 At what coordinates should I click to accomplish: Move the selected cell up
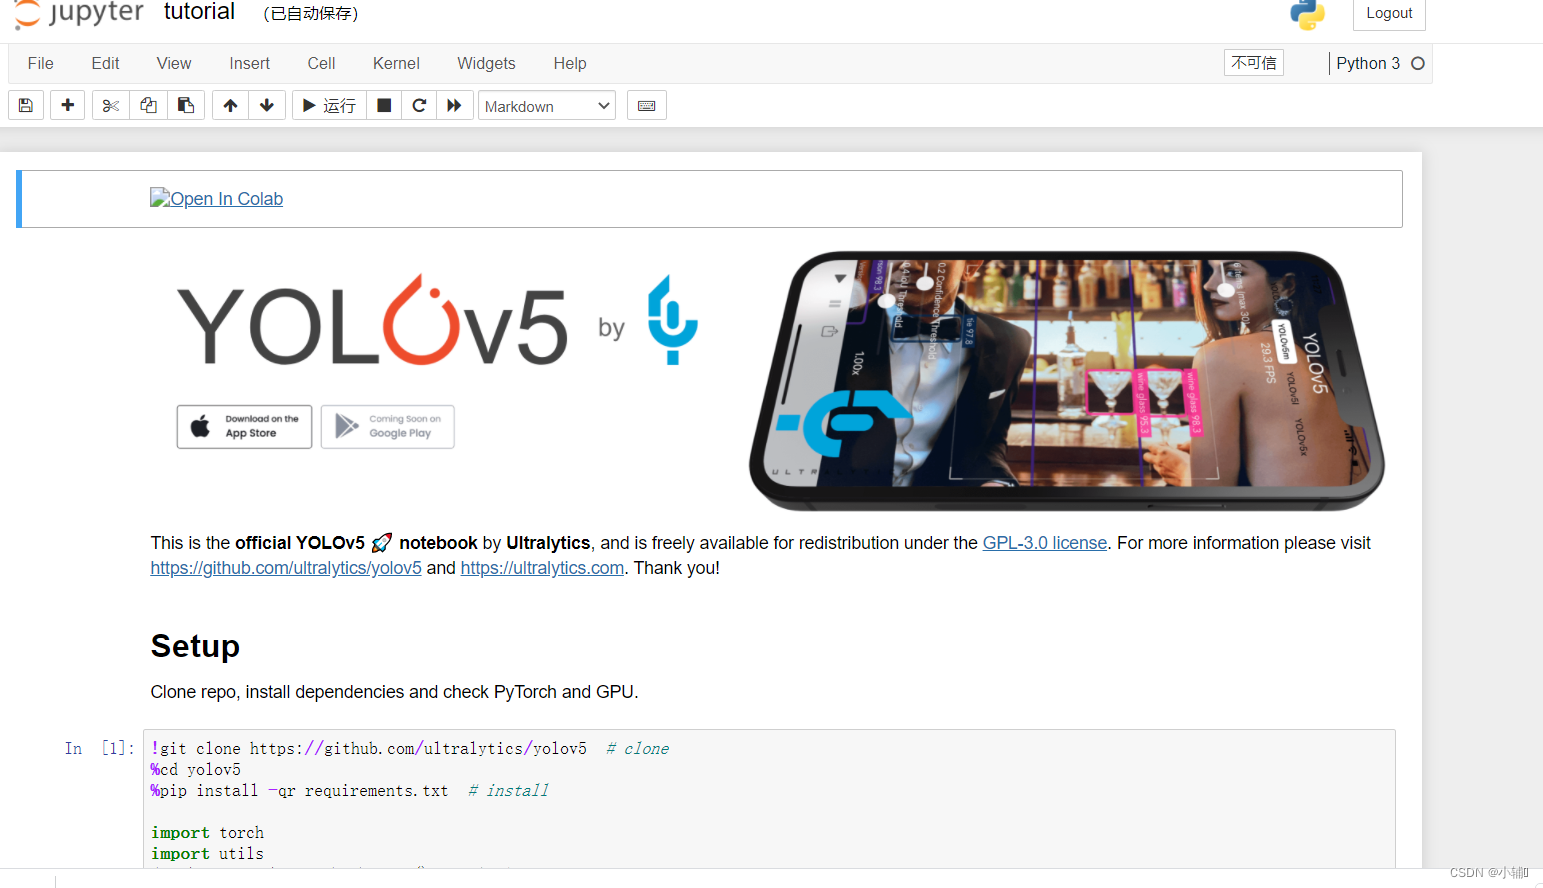(230, 105)
